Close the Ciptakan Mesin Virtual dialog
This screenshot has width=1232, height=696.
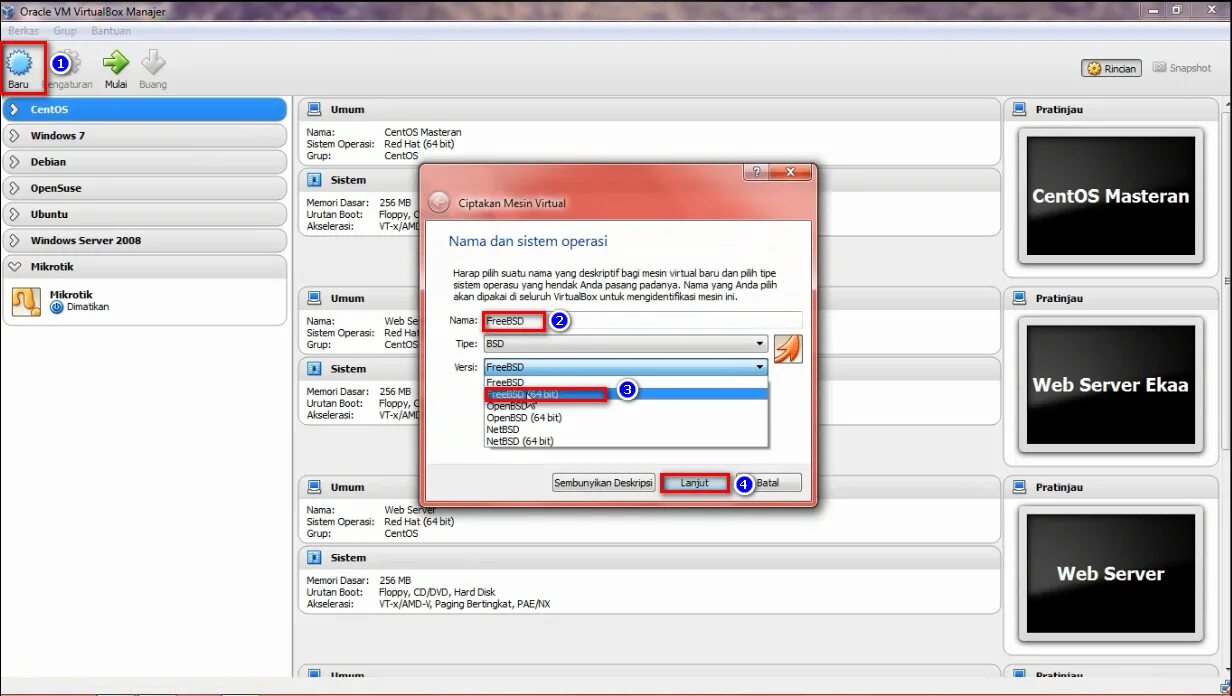tap(791, 172)
